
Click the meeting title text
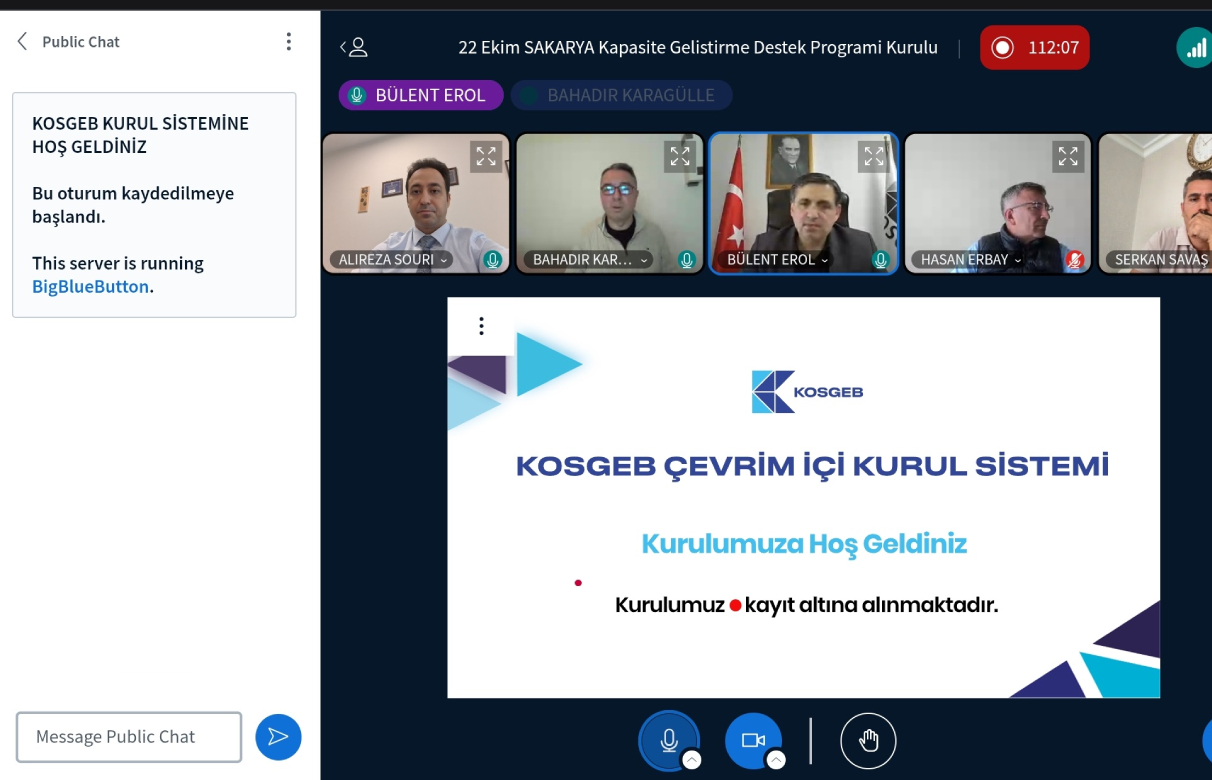[x=698, y=47]
